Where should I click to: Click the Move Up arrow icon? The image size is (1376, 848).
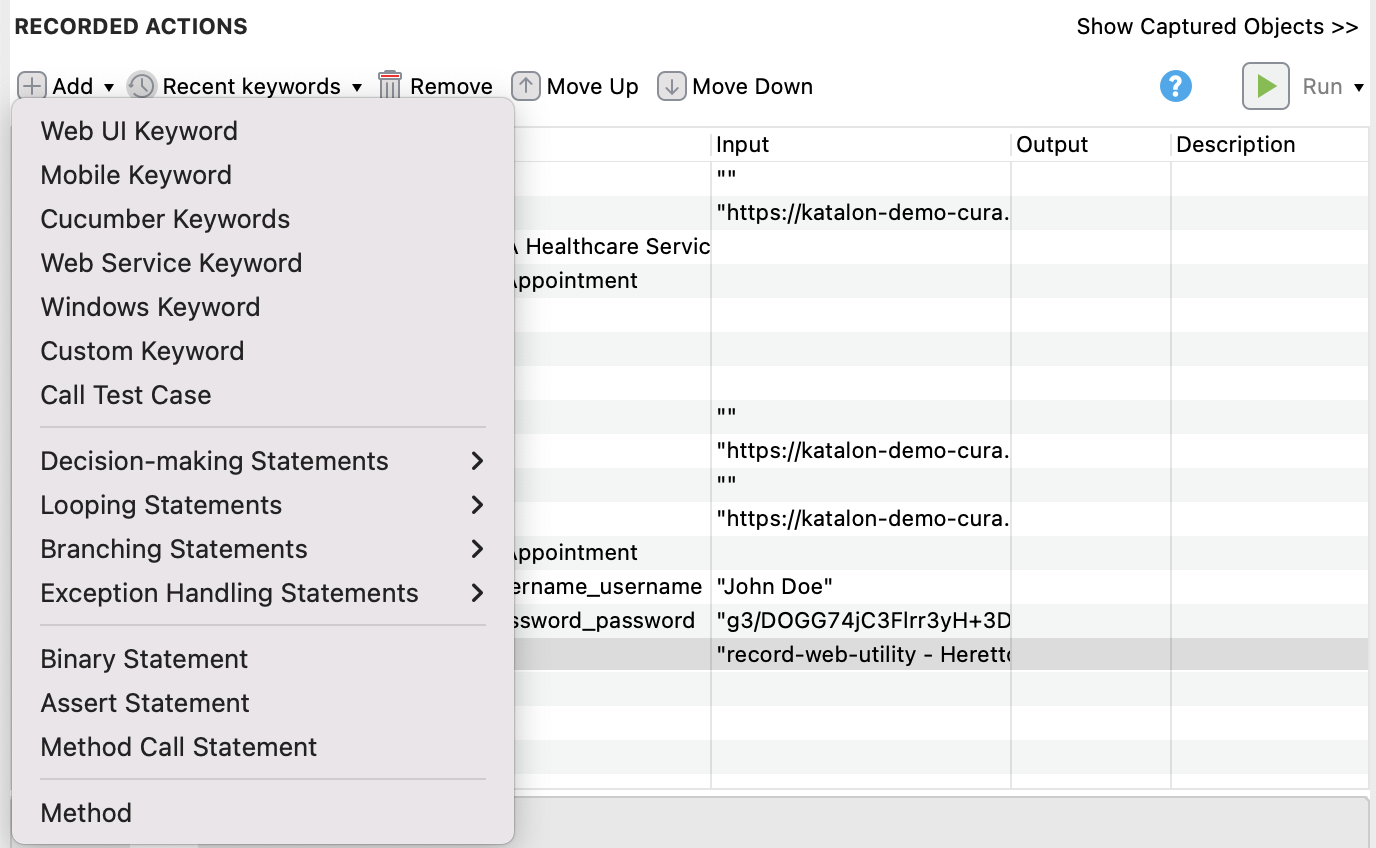tap(526, 86)
